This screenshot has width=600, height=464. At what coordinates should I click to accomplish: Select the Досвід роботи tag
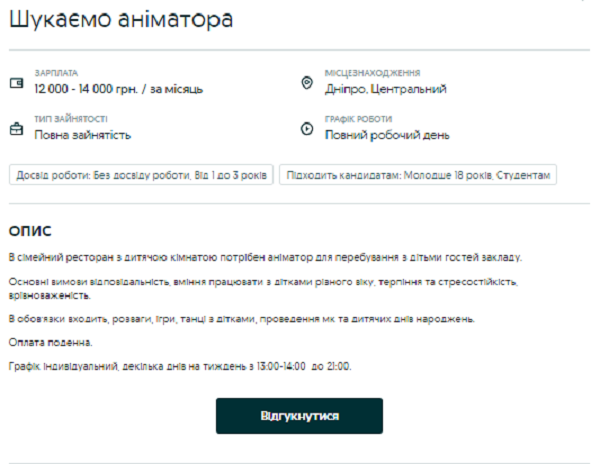point(141,176)
